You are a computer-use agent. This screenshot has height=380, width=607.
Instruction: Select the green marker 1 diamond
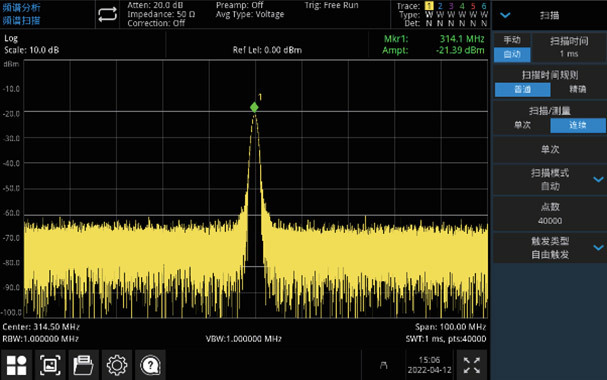tap(254, 107)
